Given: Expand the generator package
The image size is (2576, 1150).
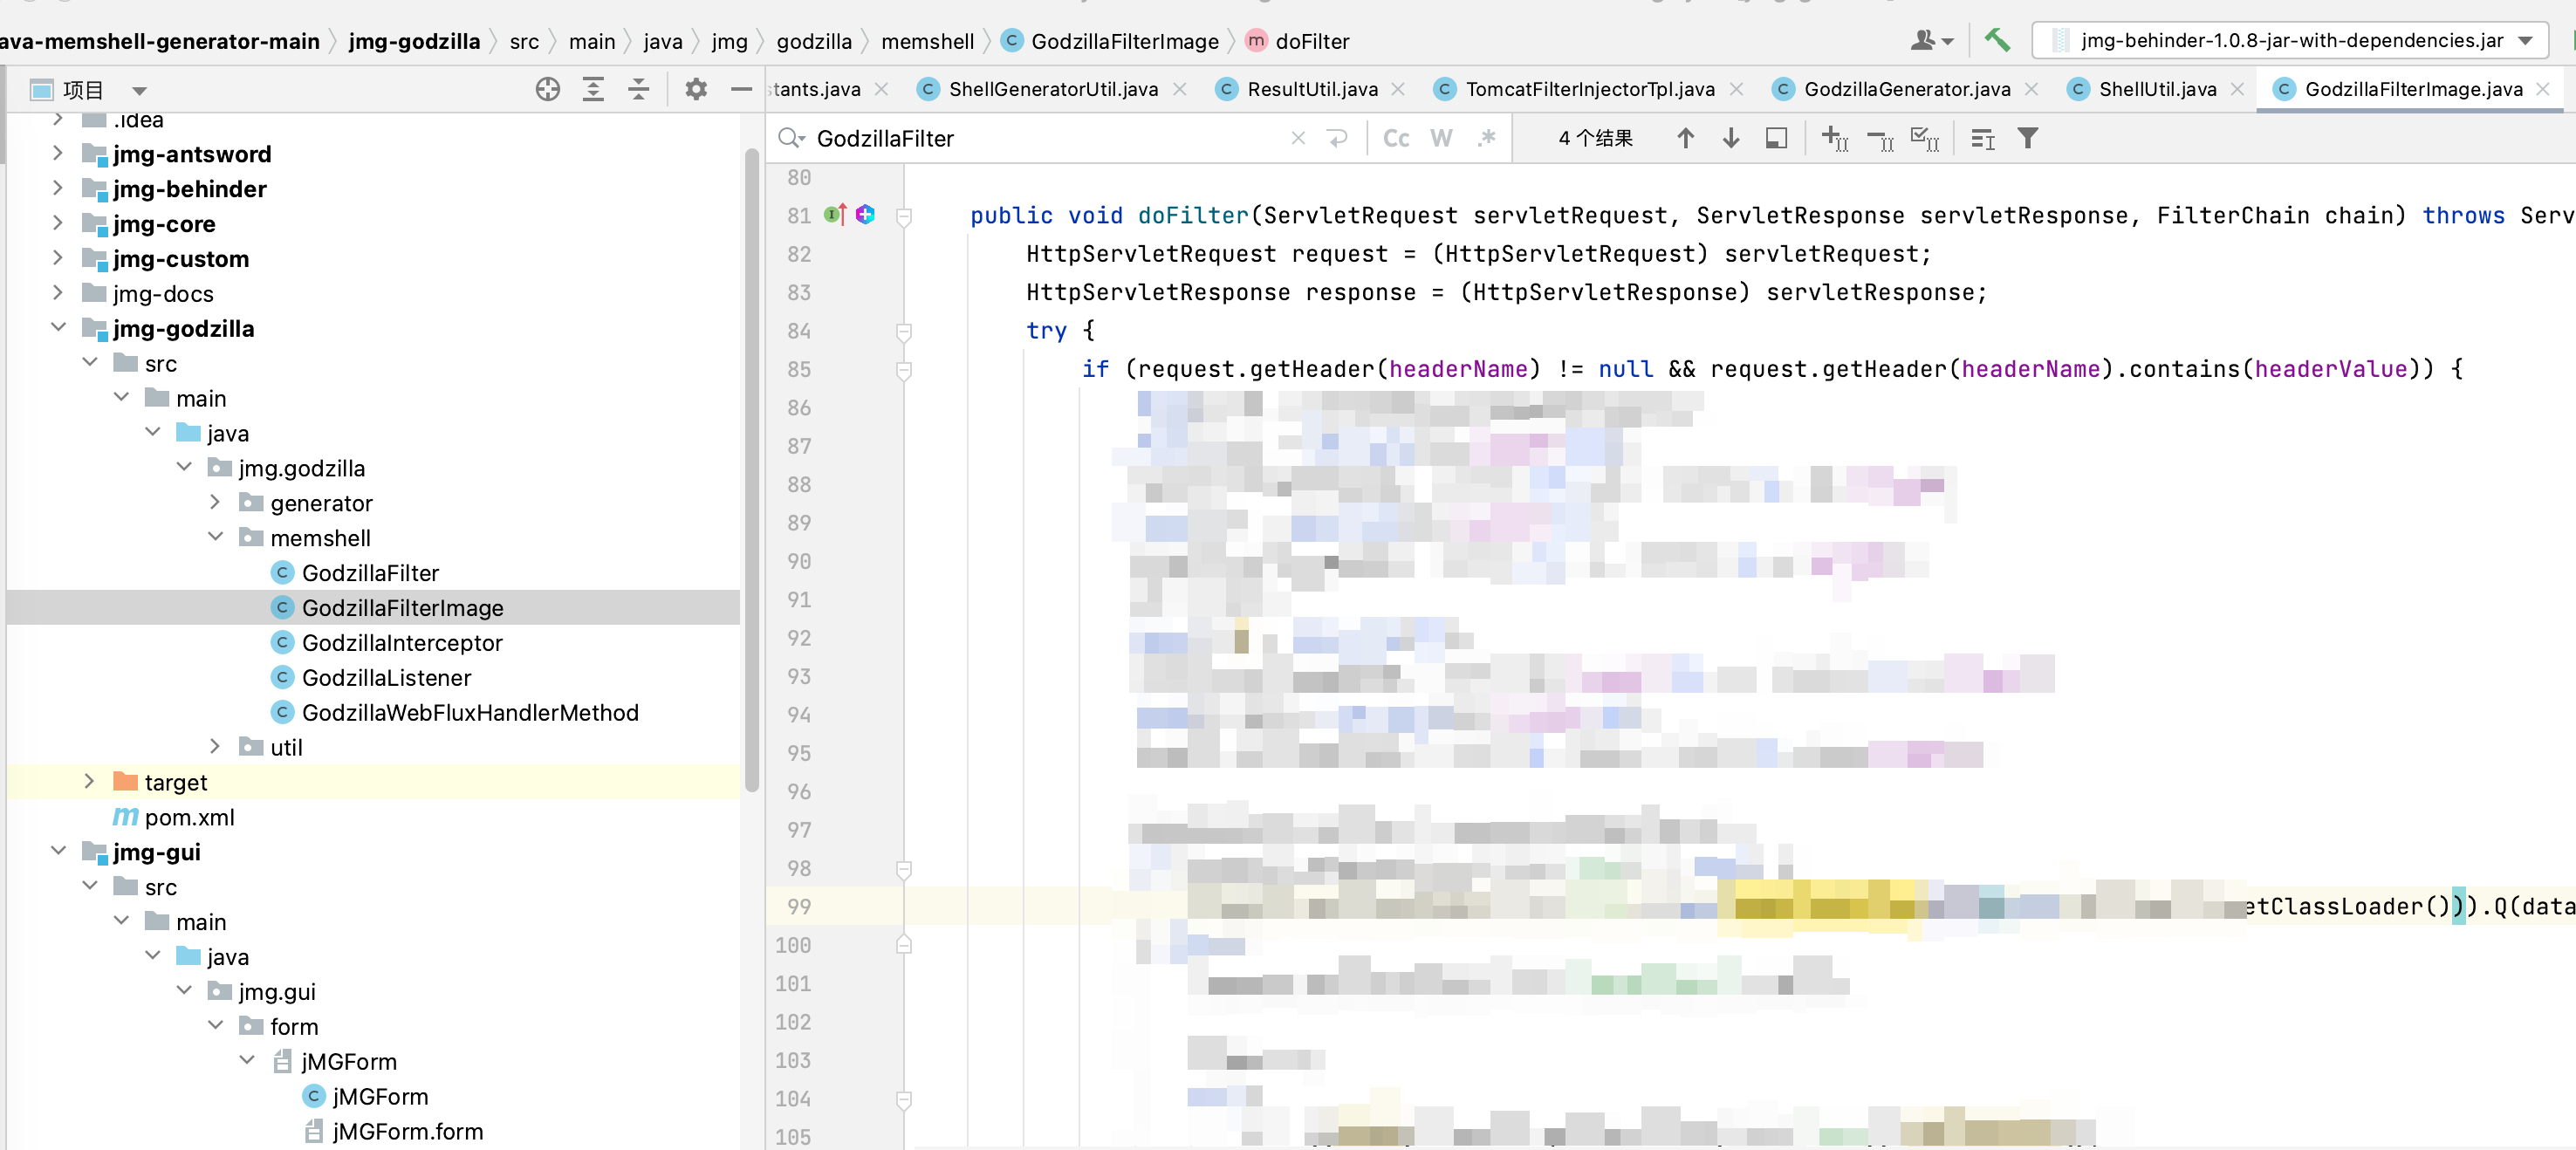Looking at the screenshot, I should 215,502.
